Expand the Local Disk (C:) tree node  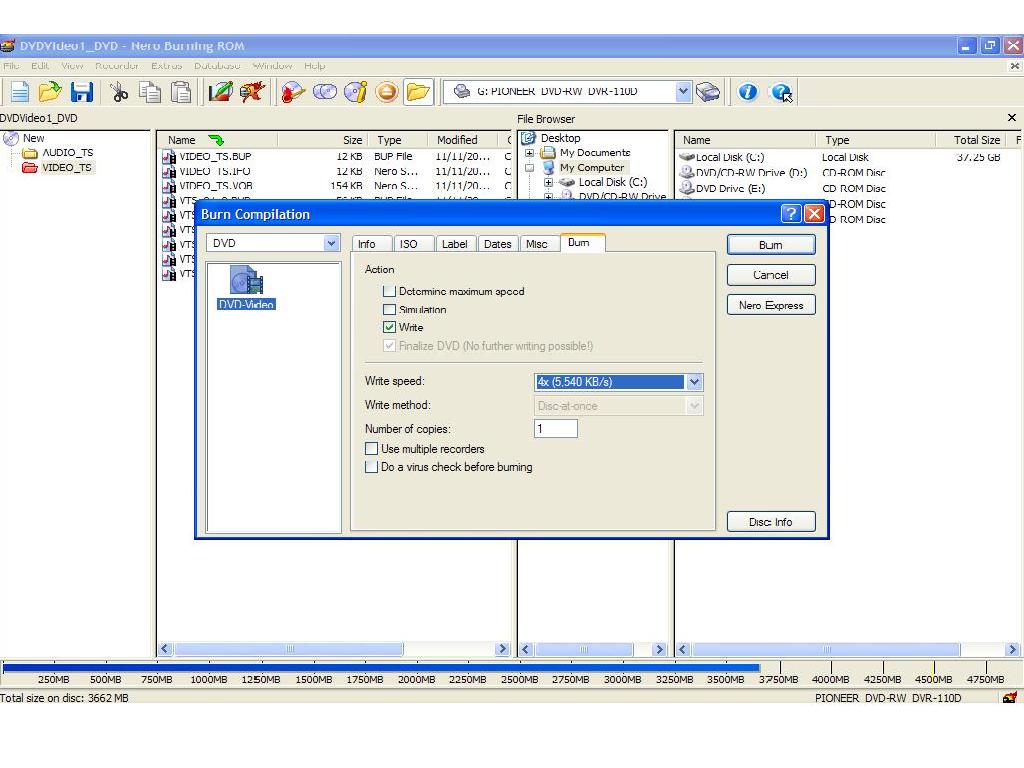point(549,183)
